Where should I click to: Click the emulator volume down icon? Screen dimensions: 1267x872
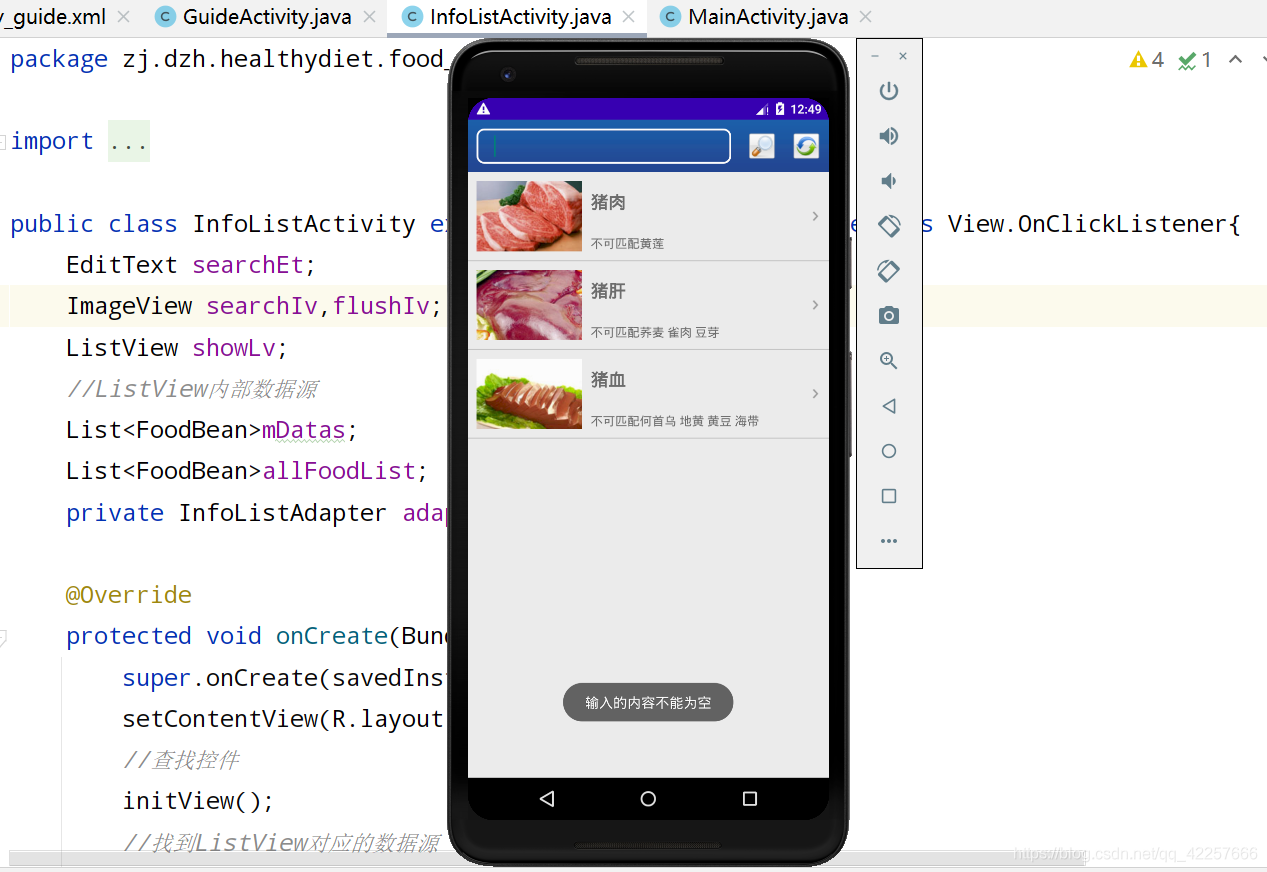887,181
